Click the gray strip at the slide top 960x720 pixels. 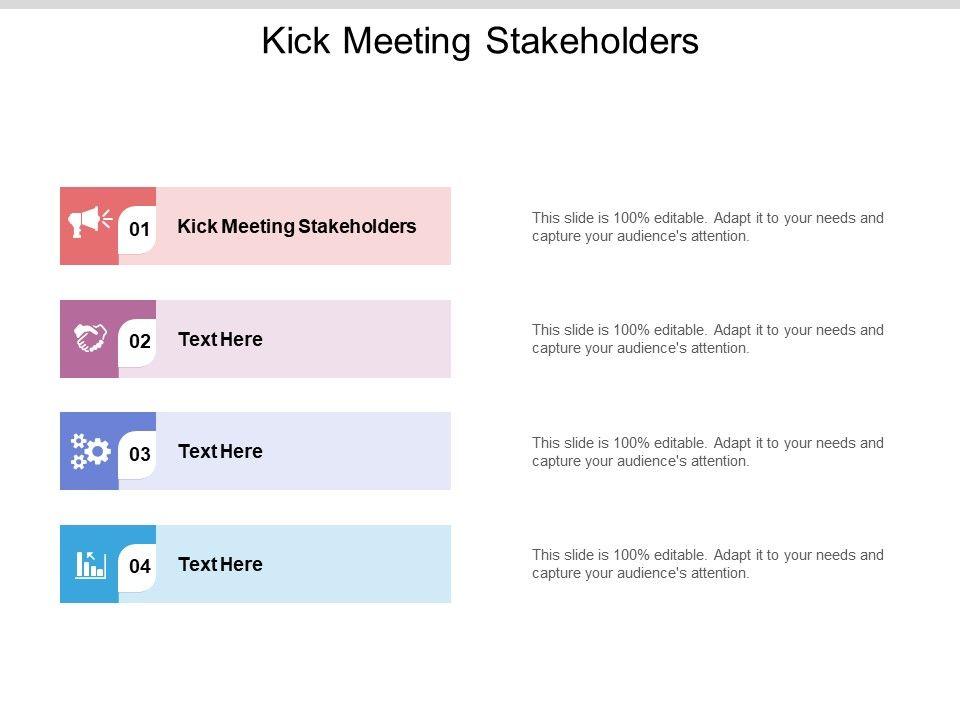[480, 4]
